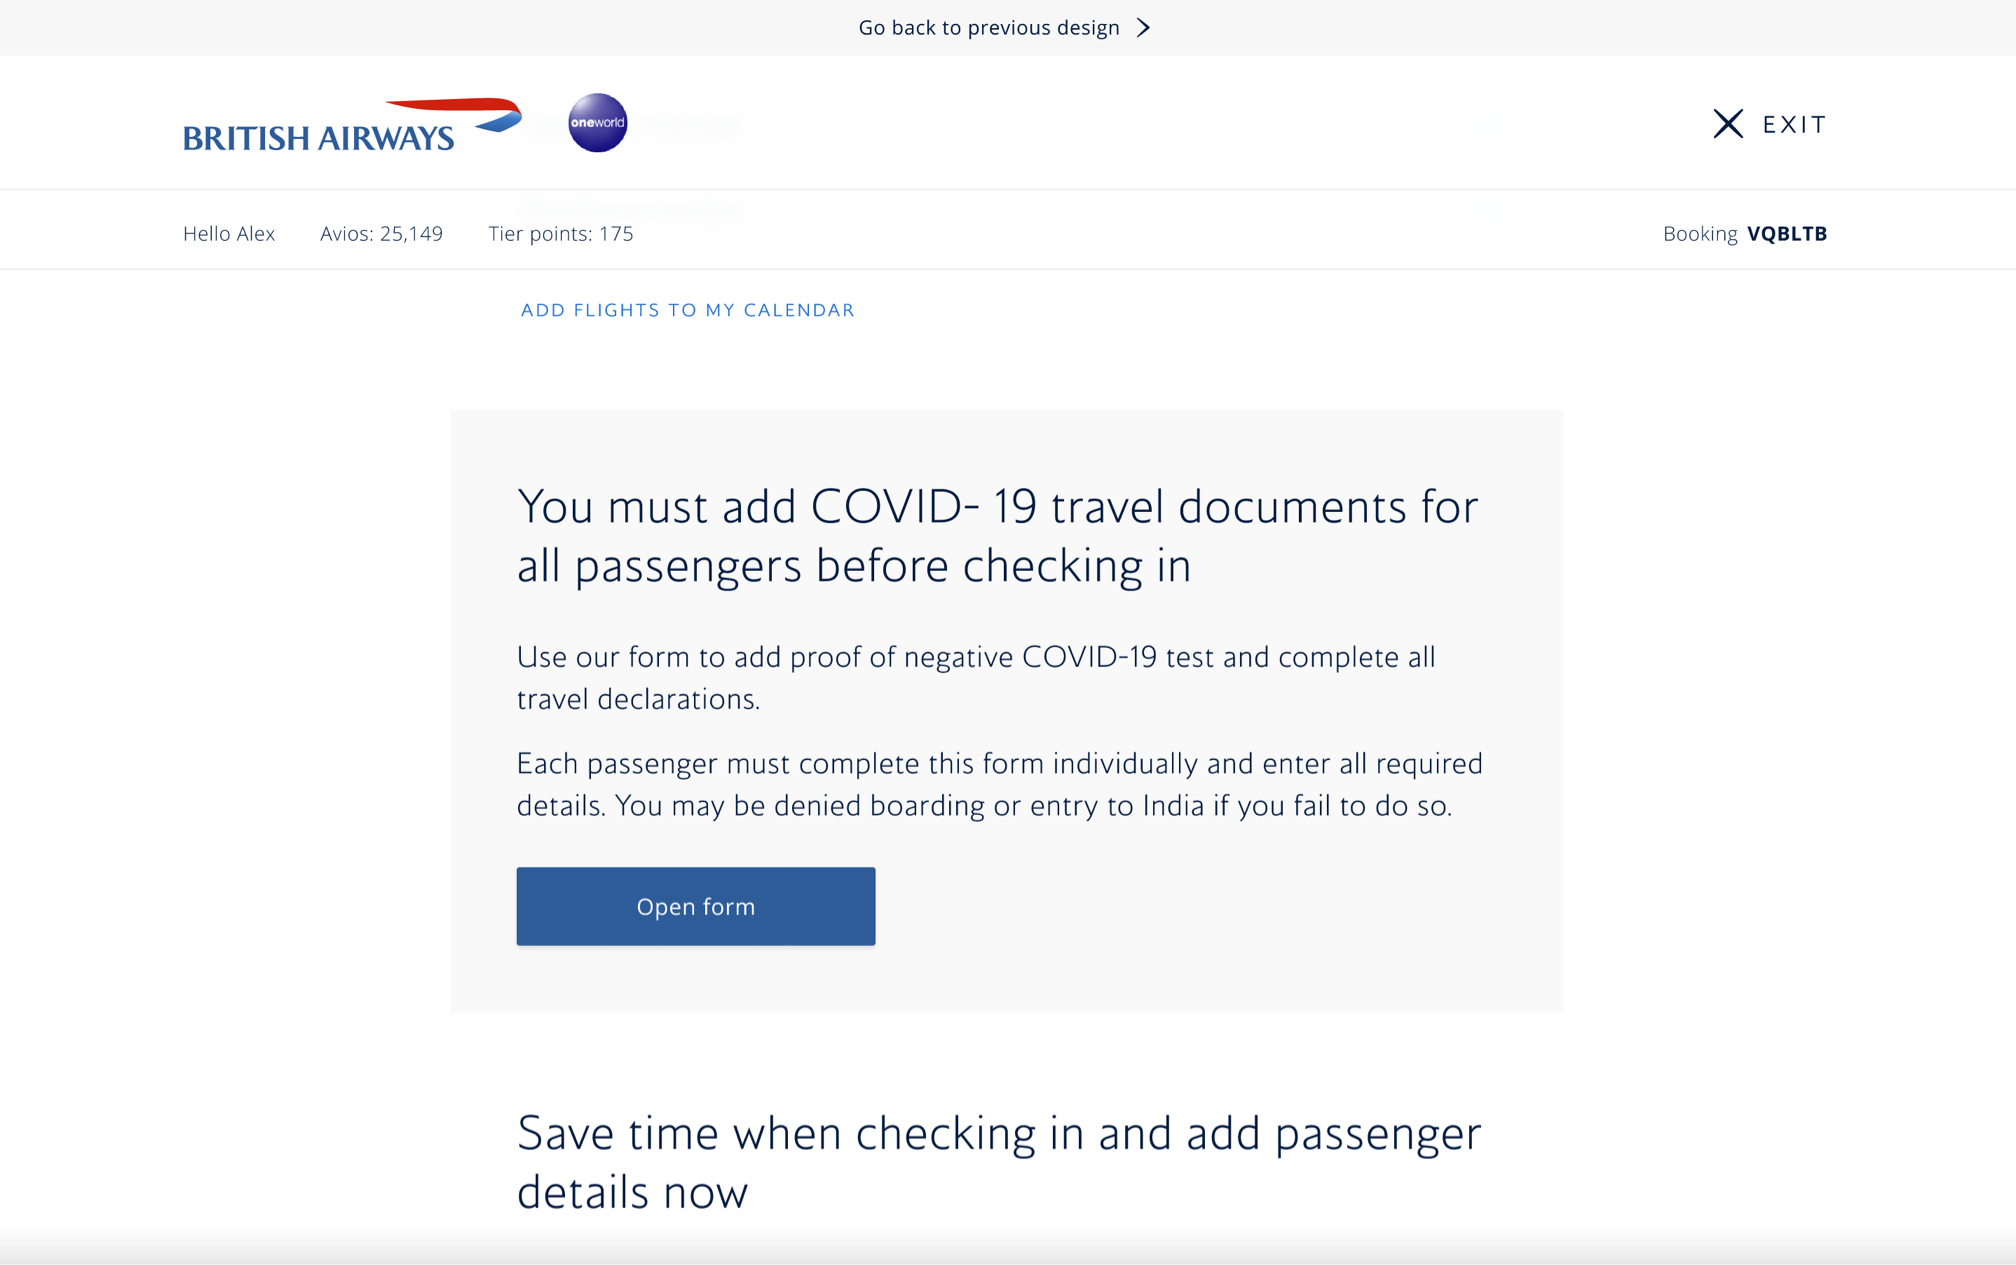Image resolution: width=2016 pixels, height=1265 pixels.
Task: Select the EXIT text label
Action: [x=1794, y=124]
